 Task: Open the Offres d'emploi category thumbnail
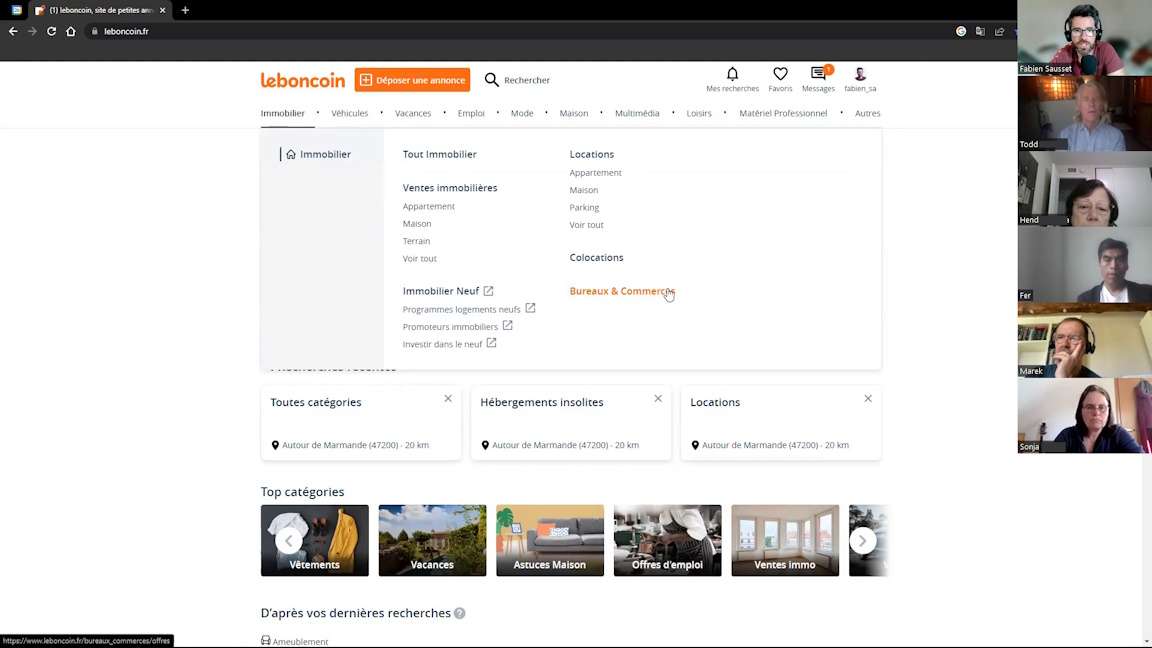pos(667,540)
